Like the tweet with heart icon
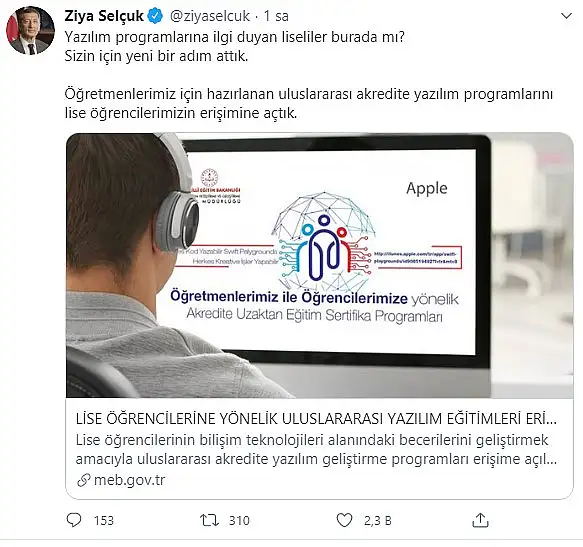Image resolution: width=583 pixels, height=547 pixels. (x=344, y=520)
